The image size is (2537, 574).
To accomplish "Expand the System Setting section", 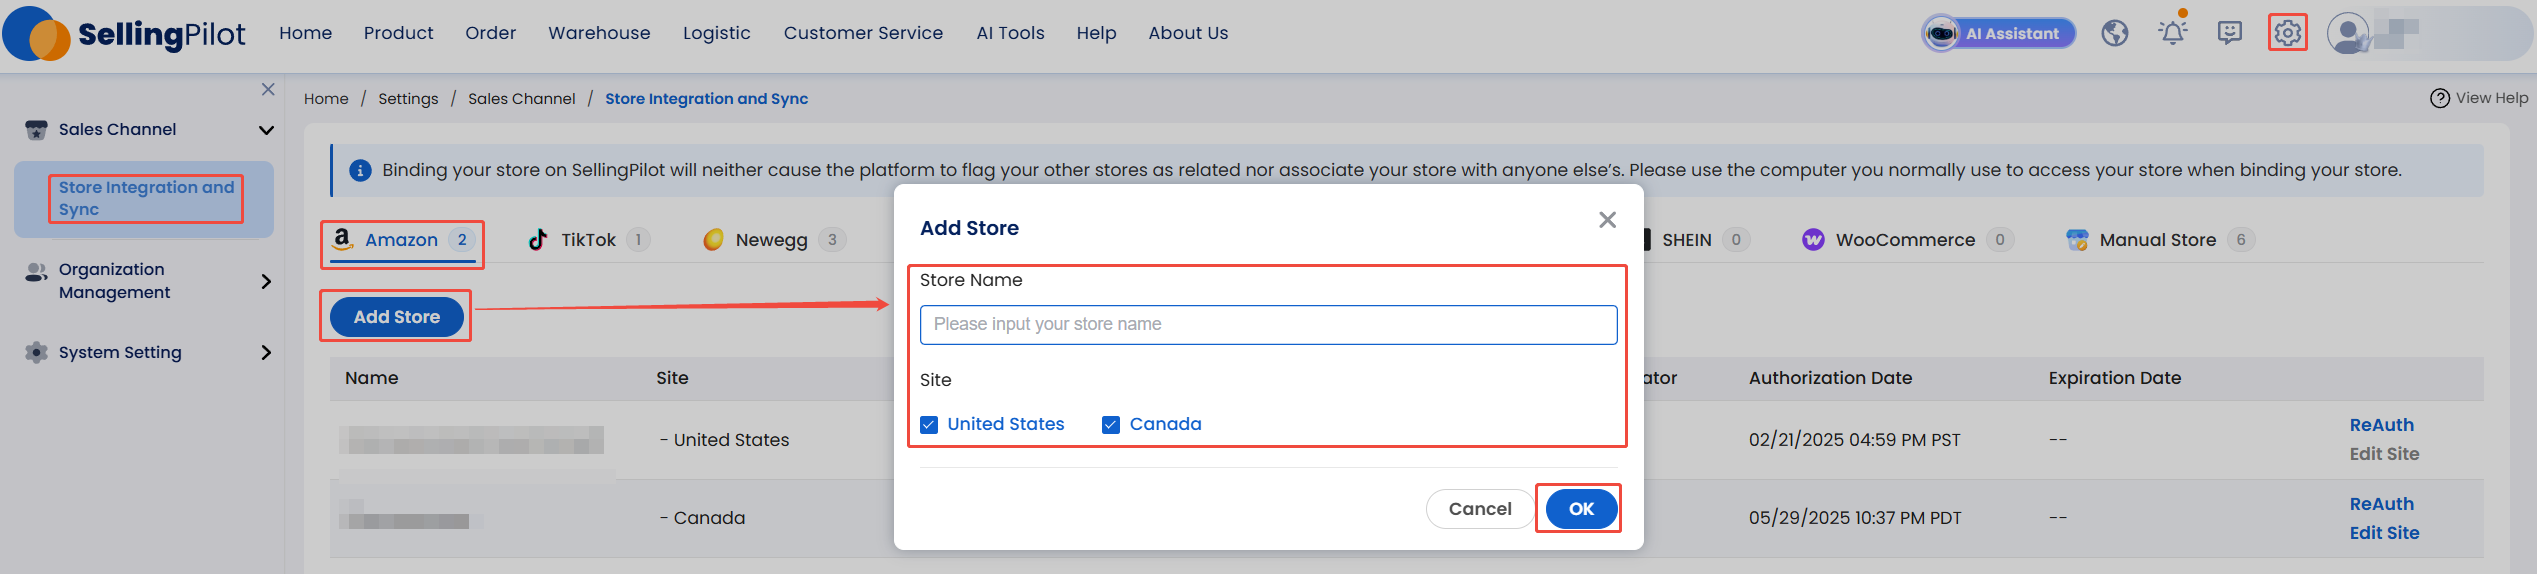I will pos(266,352).
